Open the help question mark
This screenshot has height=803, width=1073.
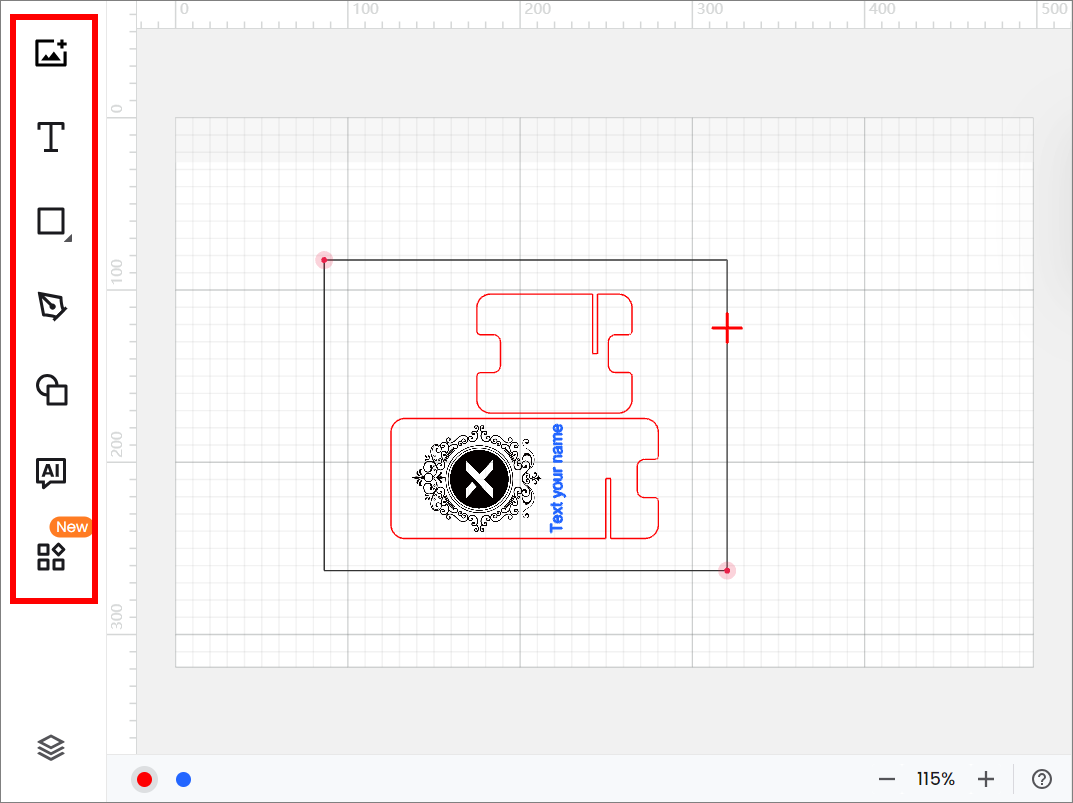point(1041,779)
